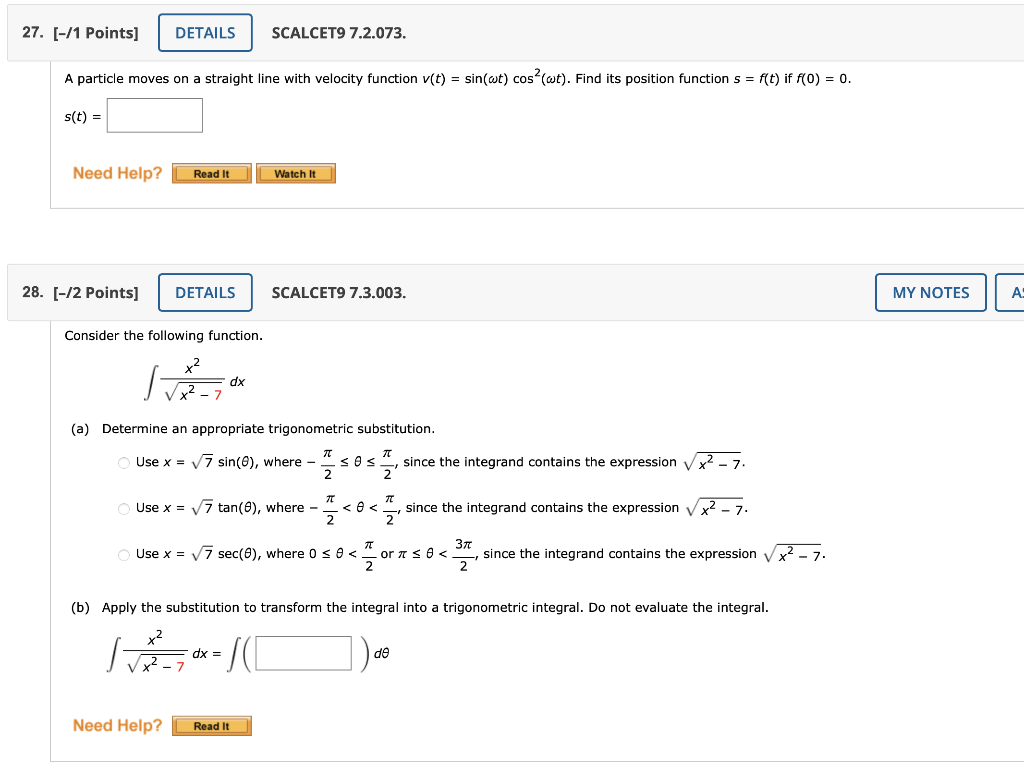Click the Watch It button for problem 27
This screenshot has height=780, width=1024.
click(296, 173)
